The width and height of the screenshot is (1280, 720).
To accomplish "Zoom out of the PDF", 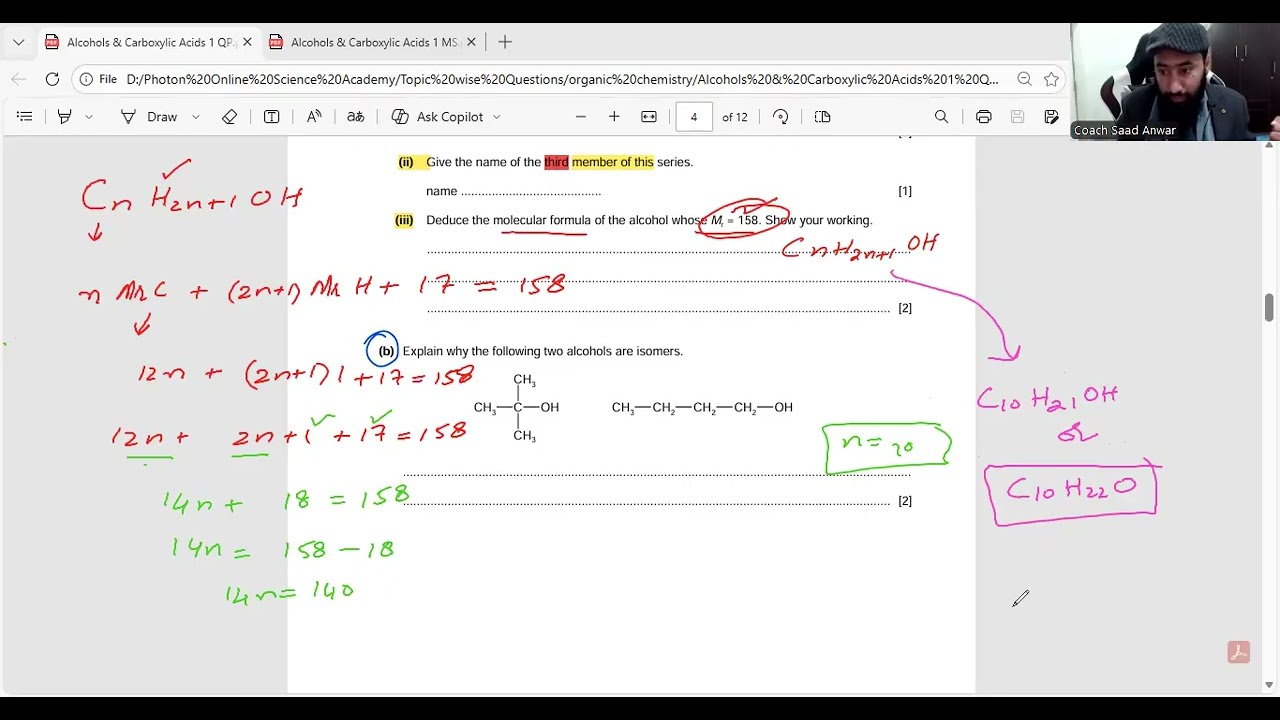I will tap(580, 117).
